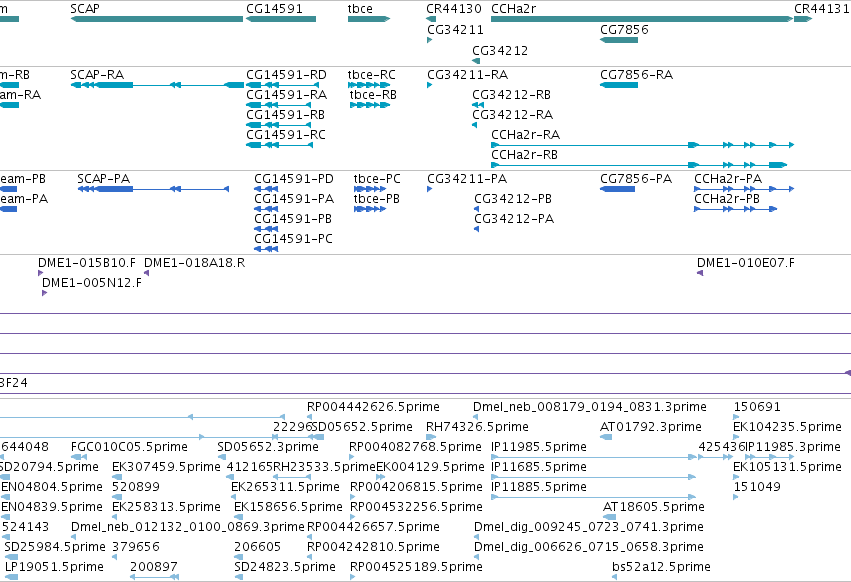Click the CG14591 gene label
Viewport: 851px width, 582px height.
coord(274,9)
